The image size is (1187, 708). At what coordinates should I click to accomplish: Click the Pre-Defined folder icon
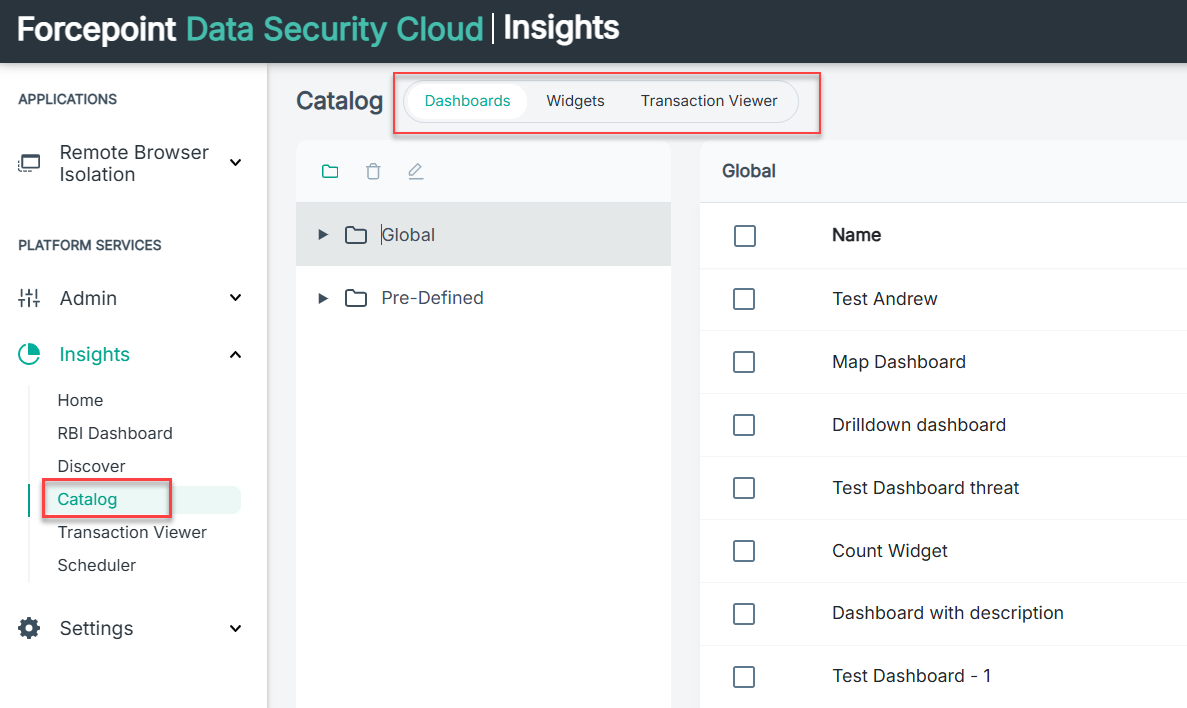click(356, 298)
